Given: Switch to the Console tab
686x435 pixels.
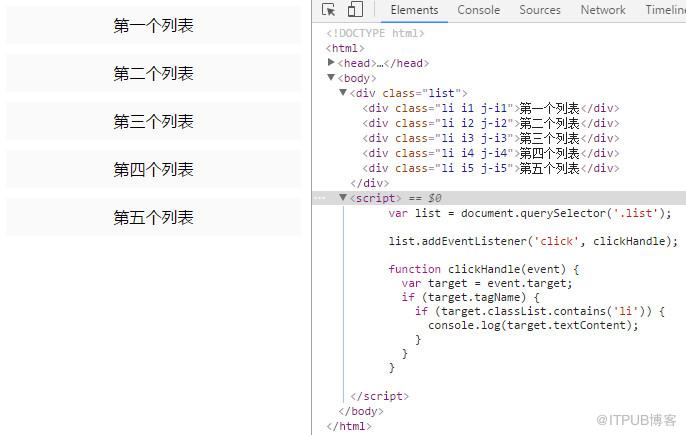Looking at the screenshot, I should pos(478,10).
